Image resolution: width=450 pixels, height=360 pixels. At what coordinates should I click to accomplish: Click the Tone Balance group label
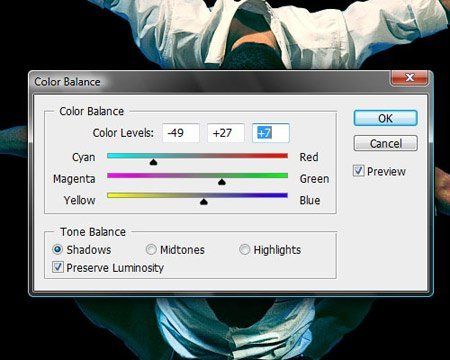click(x=93, y=232)
